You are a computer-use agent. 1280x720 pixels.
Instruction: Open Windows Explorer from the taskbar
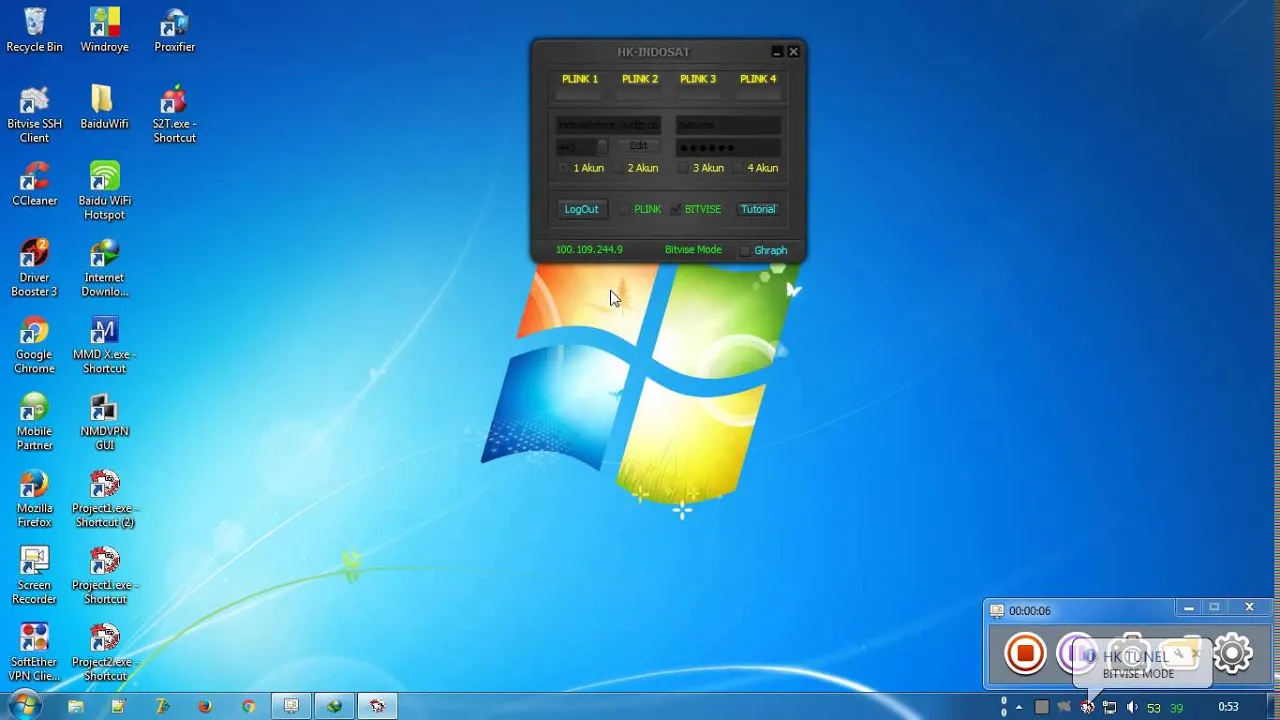[76, 706]
